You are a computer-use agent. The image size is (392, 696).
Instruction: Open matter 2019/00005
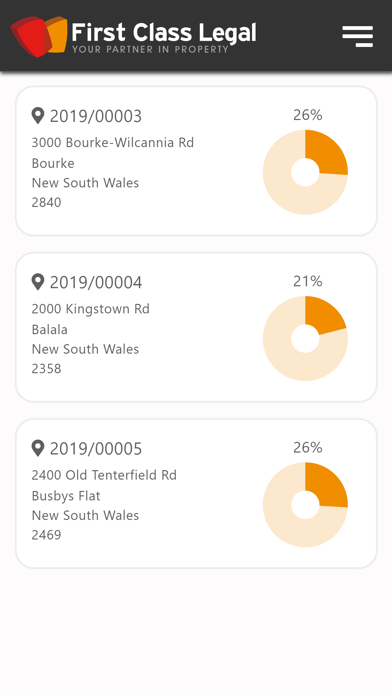point(196,493)
